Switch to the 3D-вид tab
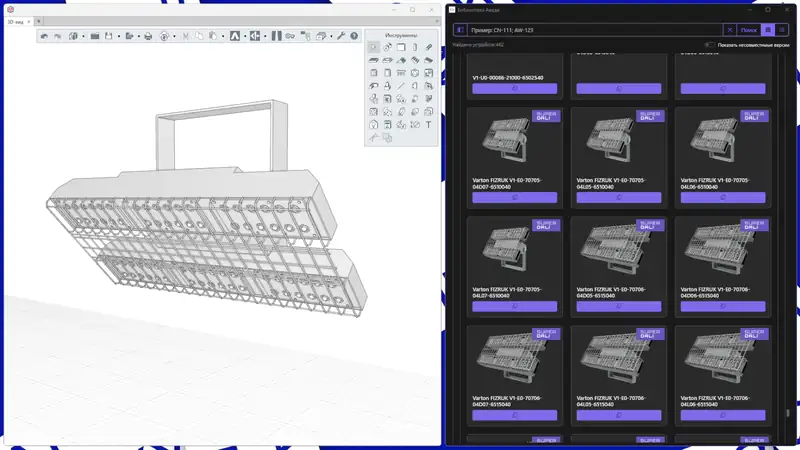 pos(15,22)
